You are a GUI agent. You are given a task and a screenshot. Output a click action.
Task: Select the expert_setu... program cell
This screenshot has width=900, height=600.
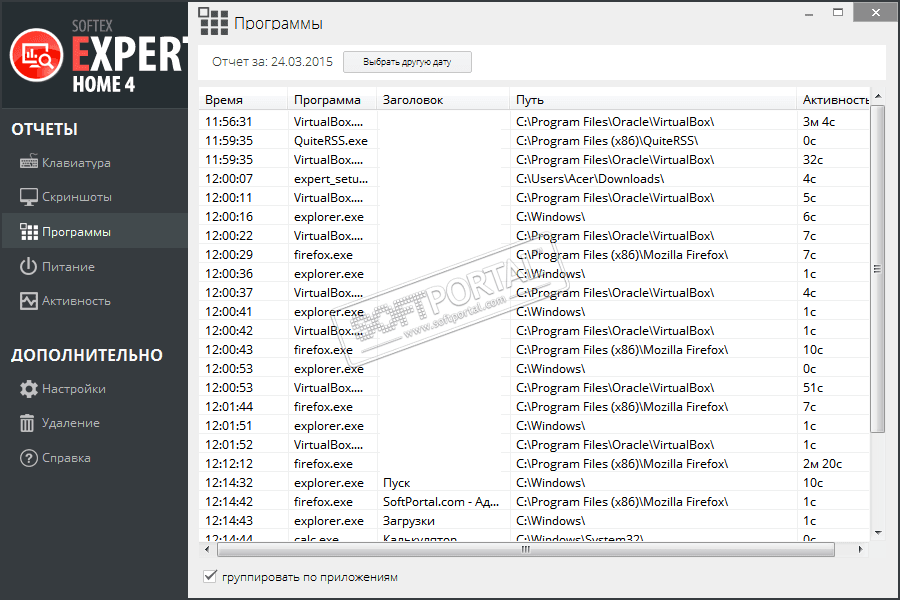(x=331, y=179)
